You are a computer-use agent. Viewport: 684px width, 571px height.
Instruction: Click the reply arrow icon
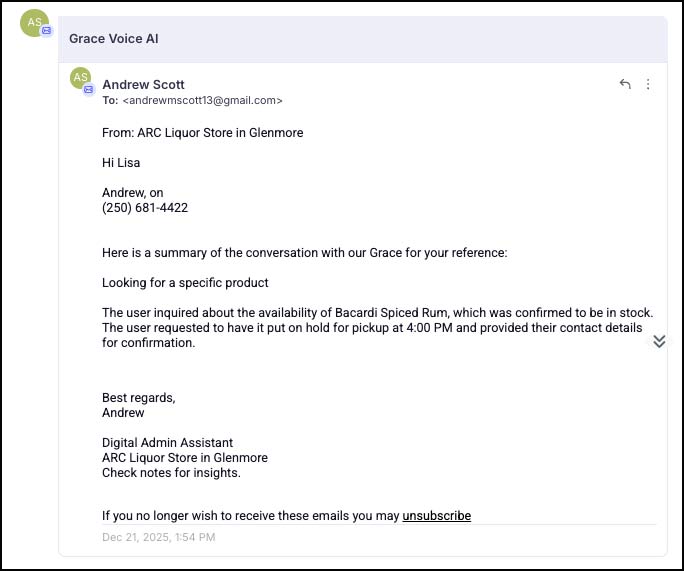pos(625,84)
